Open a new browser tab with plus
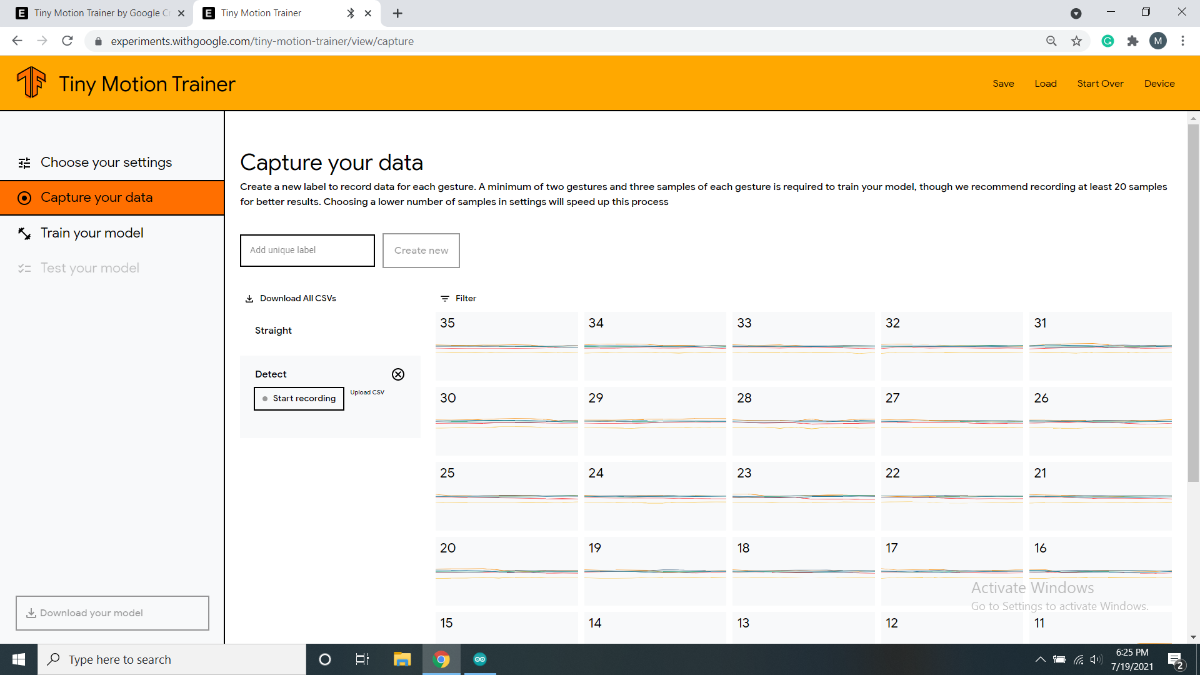 coord(398,13)
